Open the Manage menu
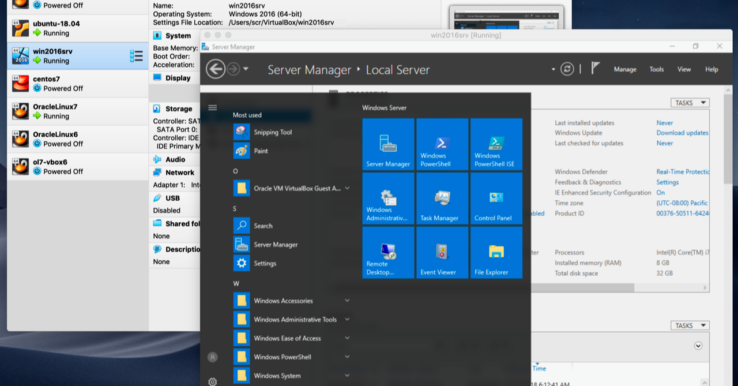 [625, 69]
